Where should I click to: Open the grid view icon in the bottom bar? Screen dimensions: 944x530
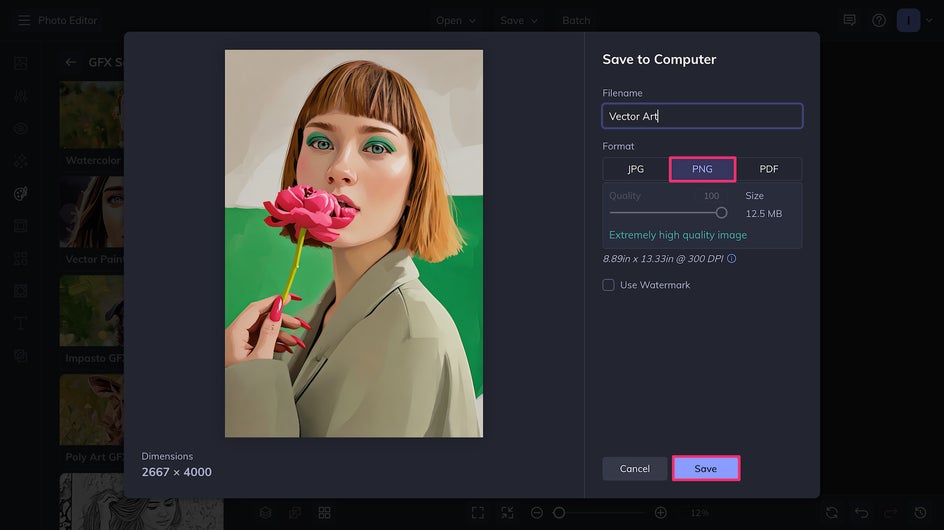coord(324,513)
